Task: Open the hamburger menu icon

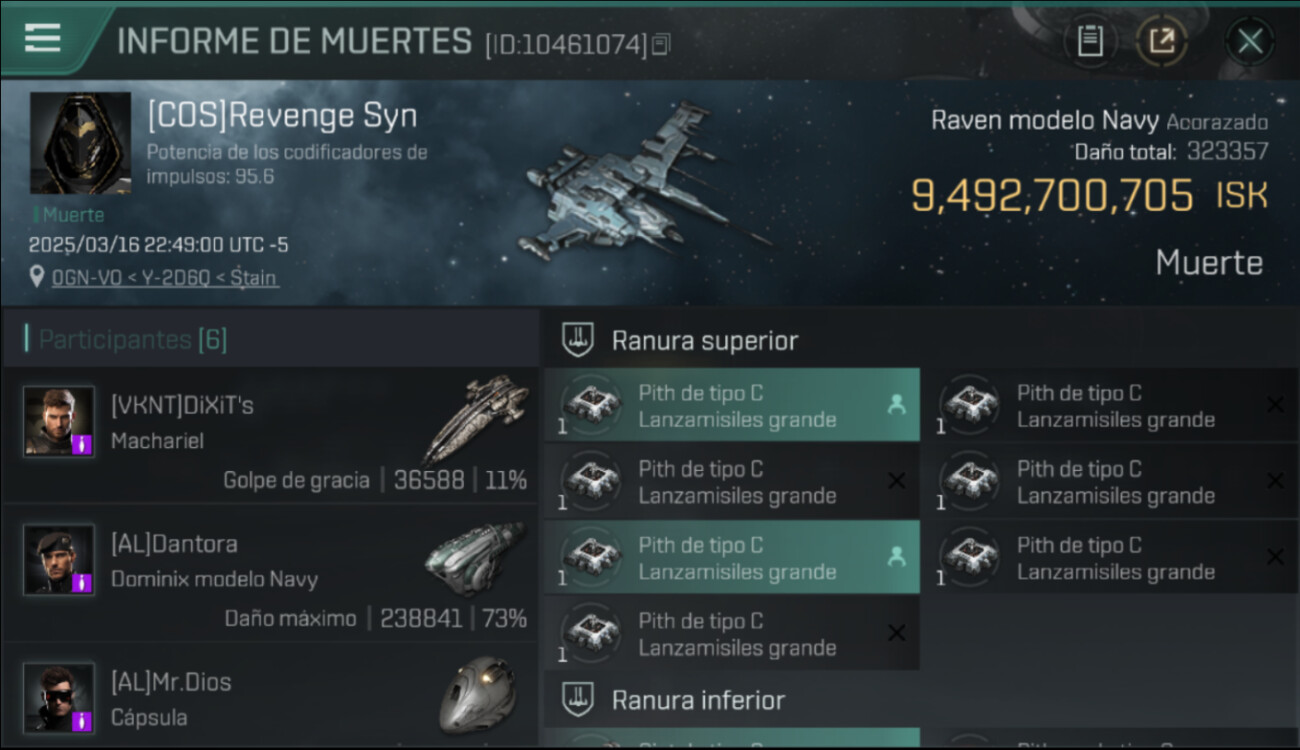Action: pos(42,38)
